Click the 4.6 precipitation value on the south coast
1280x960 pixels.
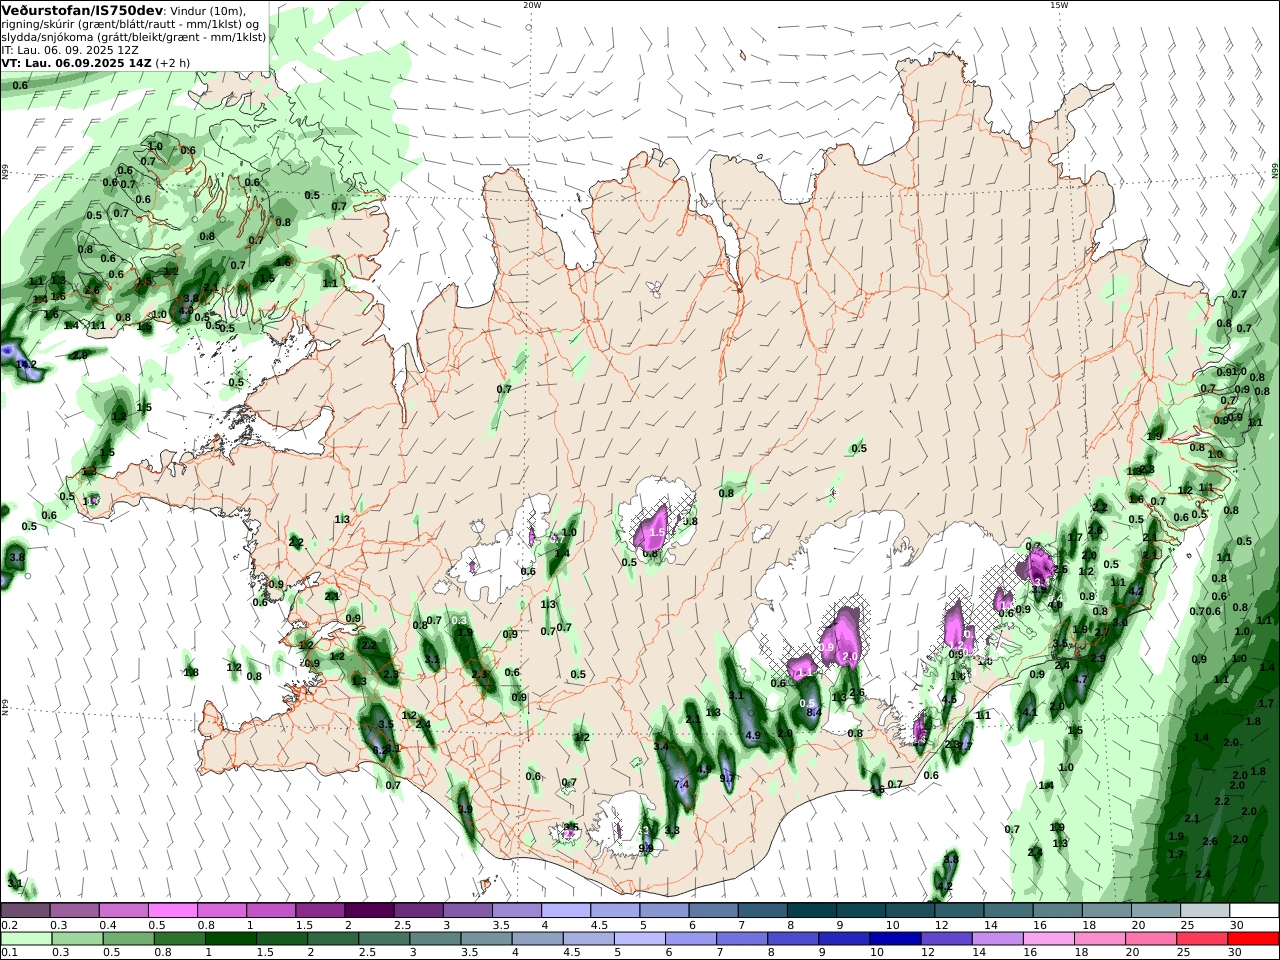click(877, 789)
